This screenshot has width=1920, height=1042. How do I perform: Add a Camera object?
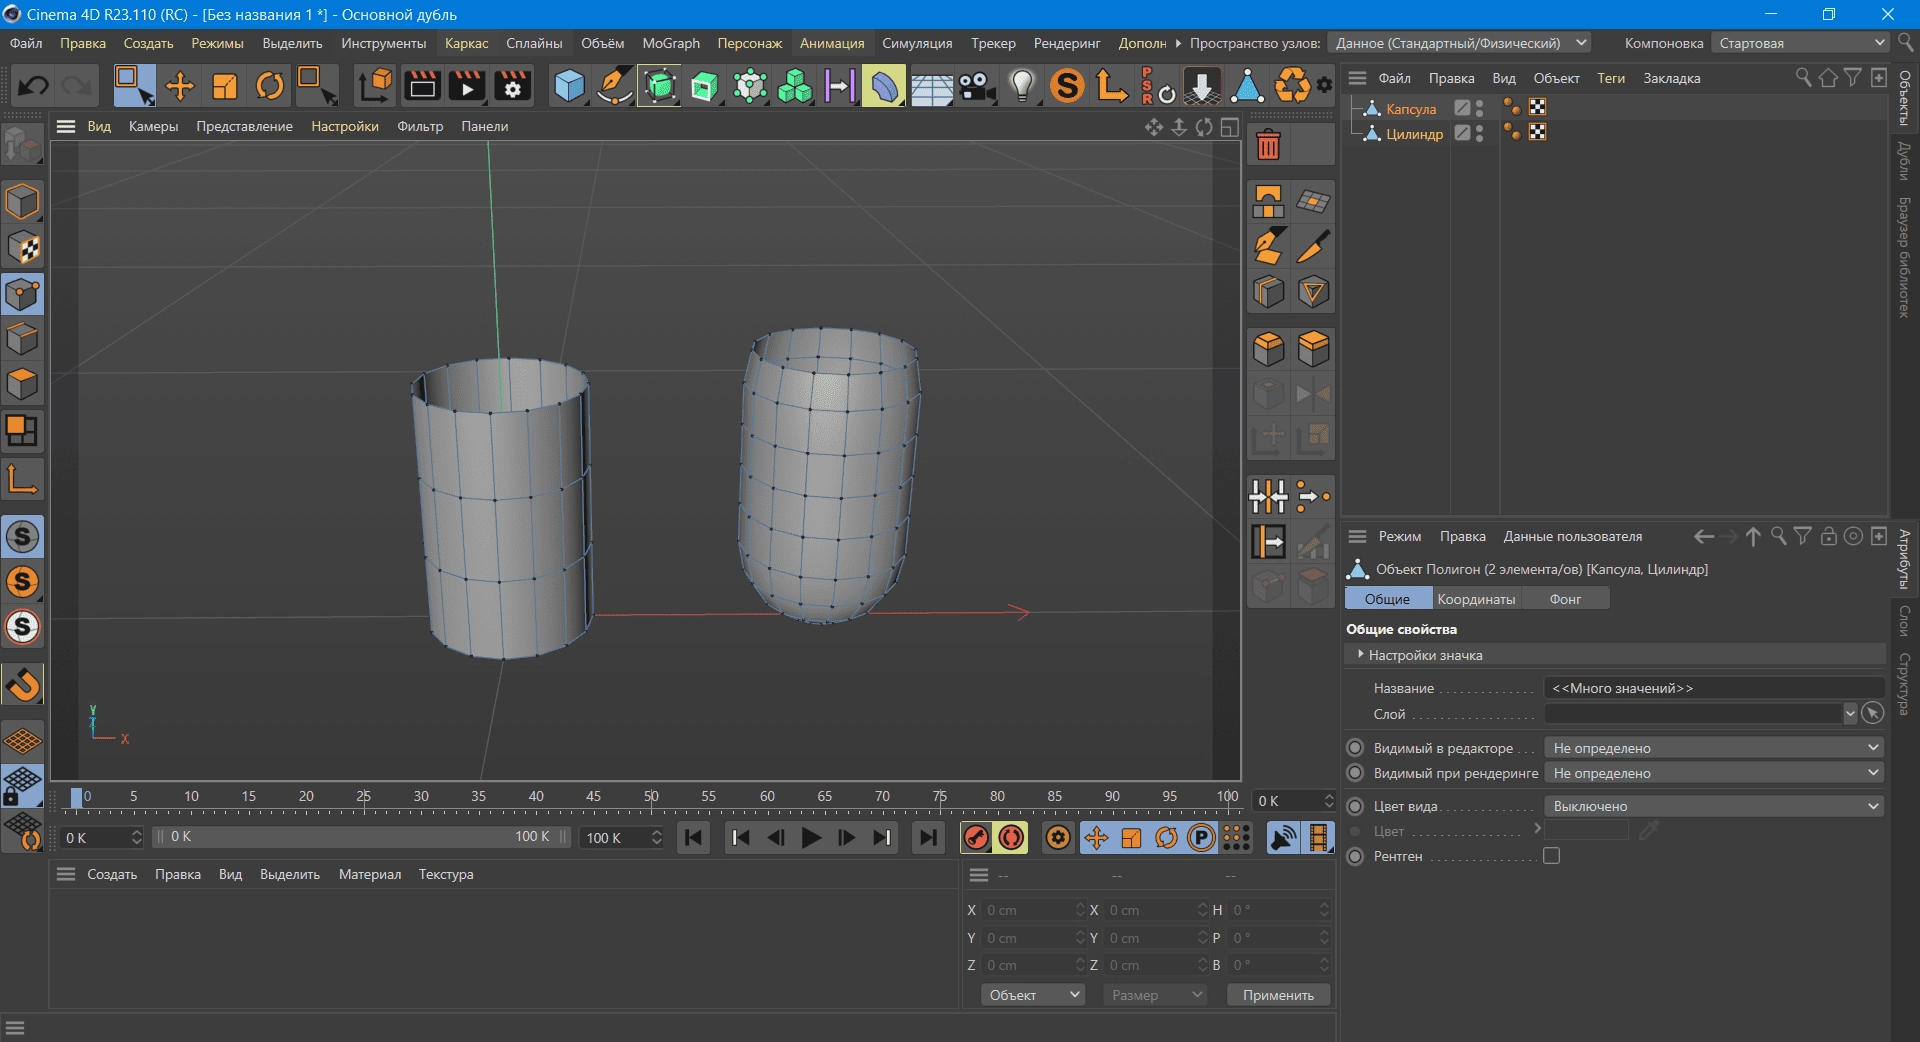pos(977,86)
